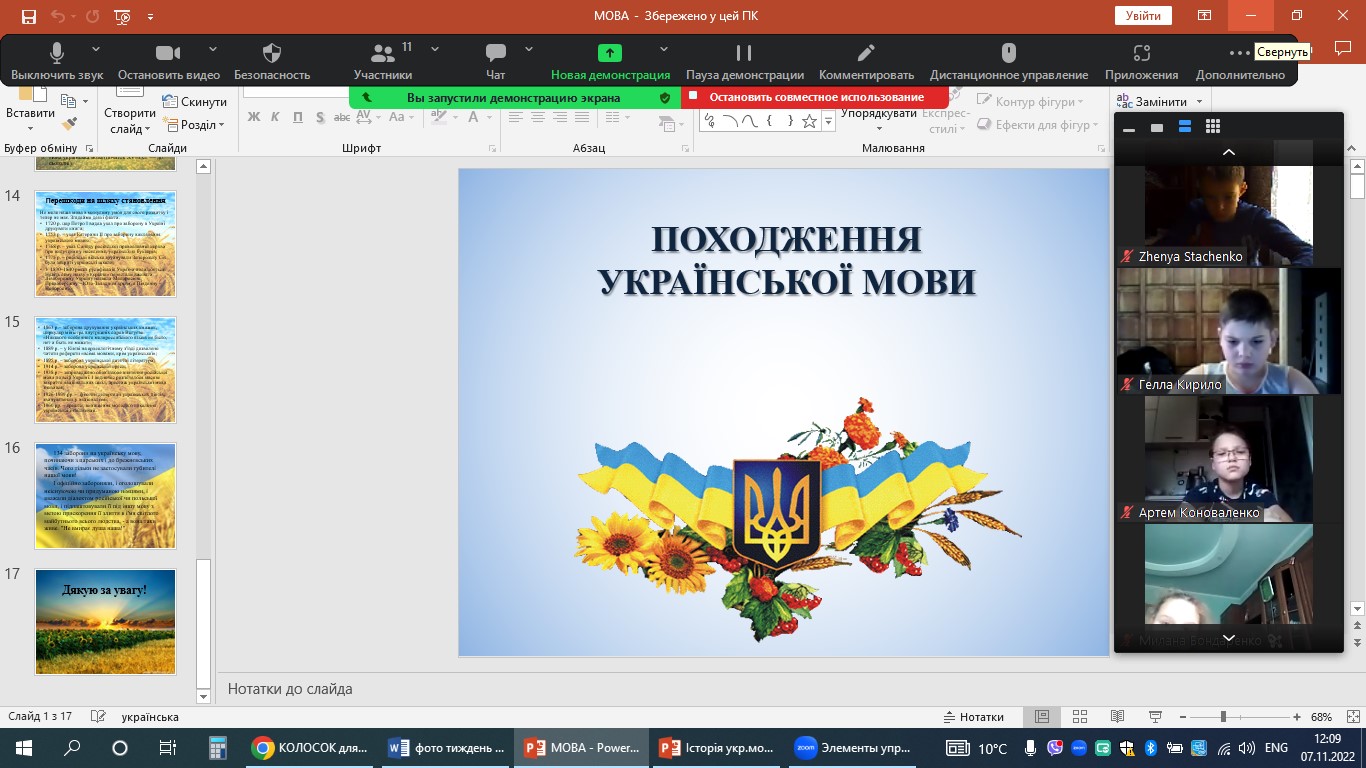Open Zoom More options ellipsis
The height and width of the screenshot is (768, 1366).
1239,62
